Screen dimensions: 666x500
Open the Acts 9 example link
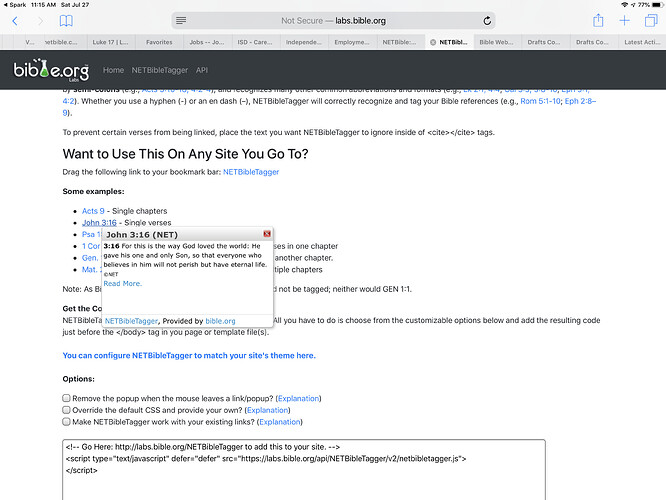[93, 211]
